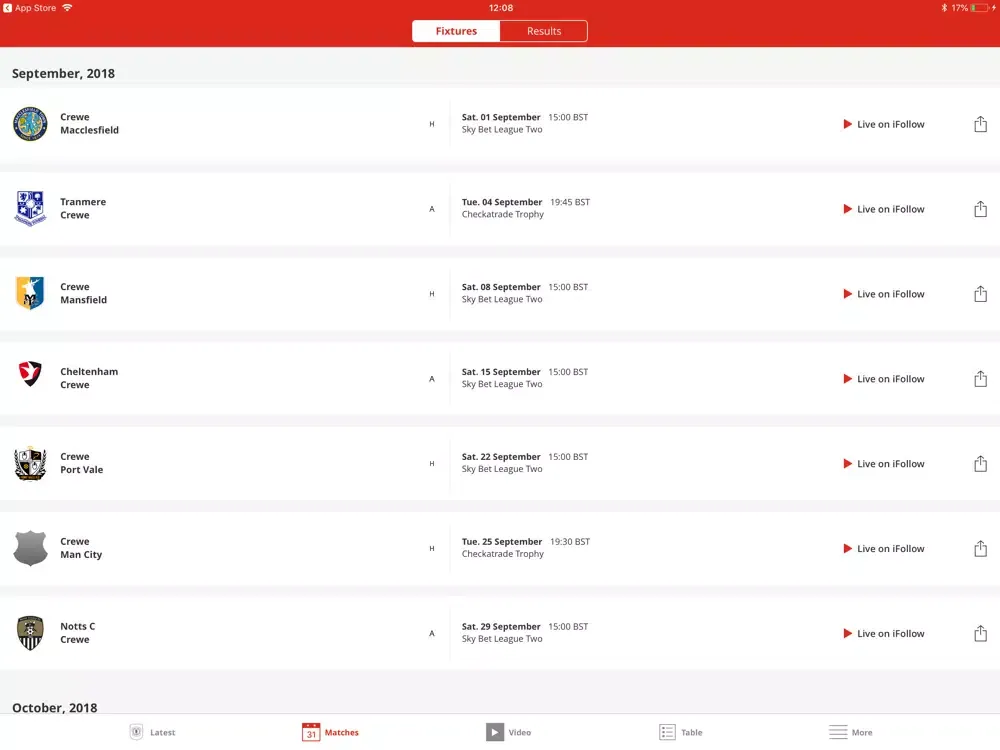The height and width of the screenshot is (750, 1000).
Task: Select the 'Sat. 29 September' date text
Action: (x=501, y=626)
